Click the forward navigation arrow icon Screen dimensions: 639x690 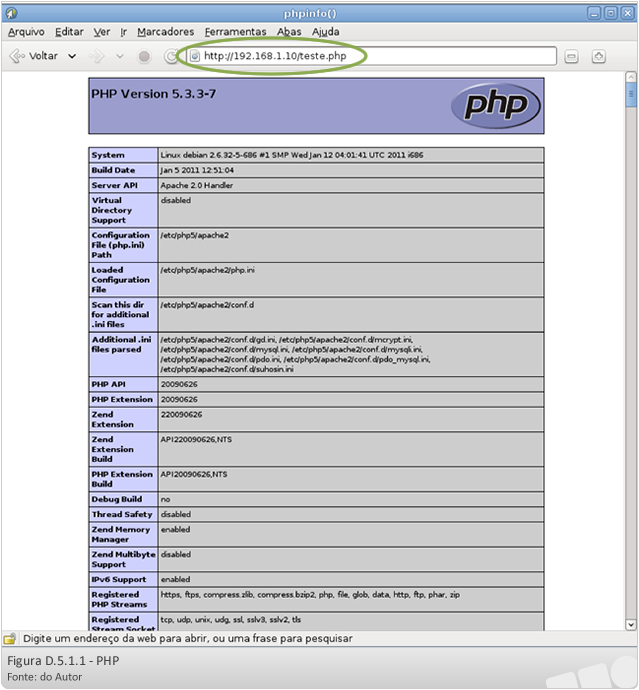(97, 56)
